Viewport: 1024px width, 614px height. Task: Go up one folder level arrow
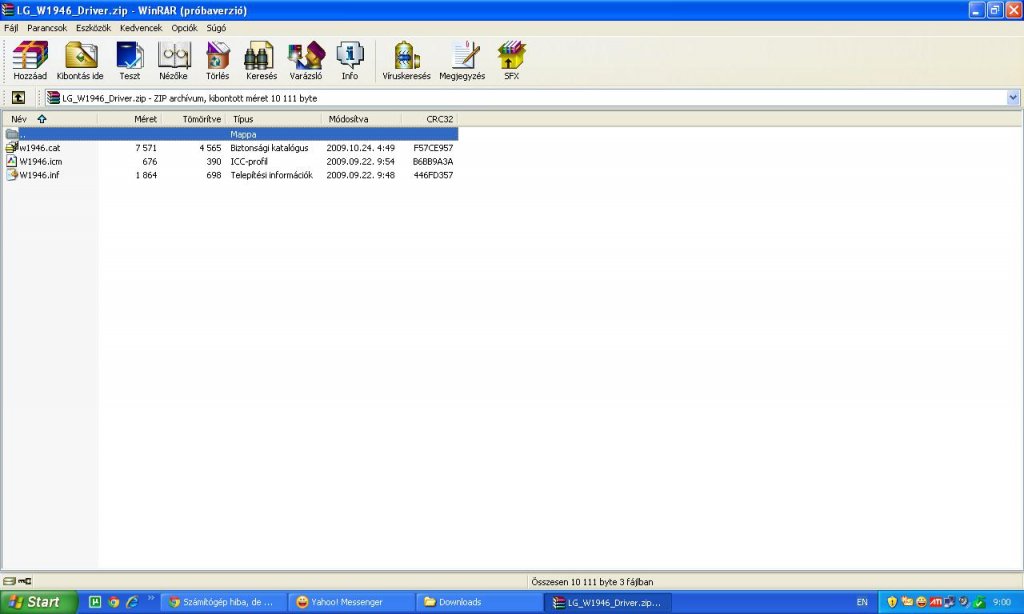pos(18,98)
